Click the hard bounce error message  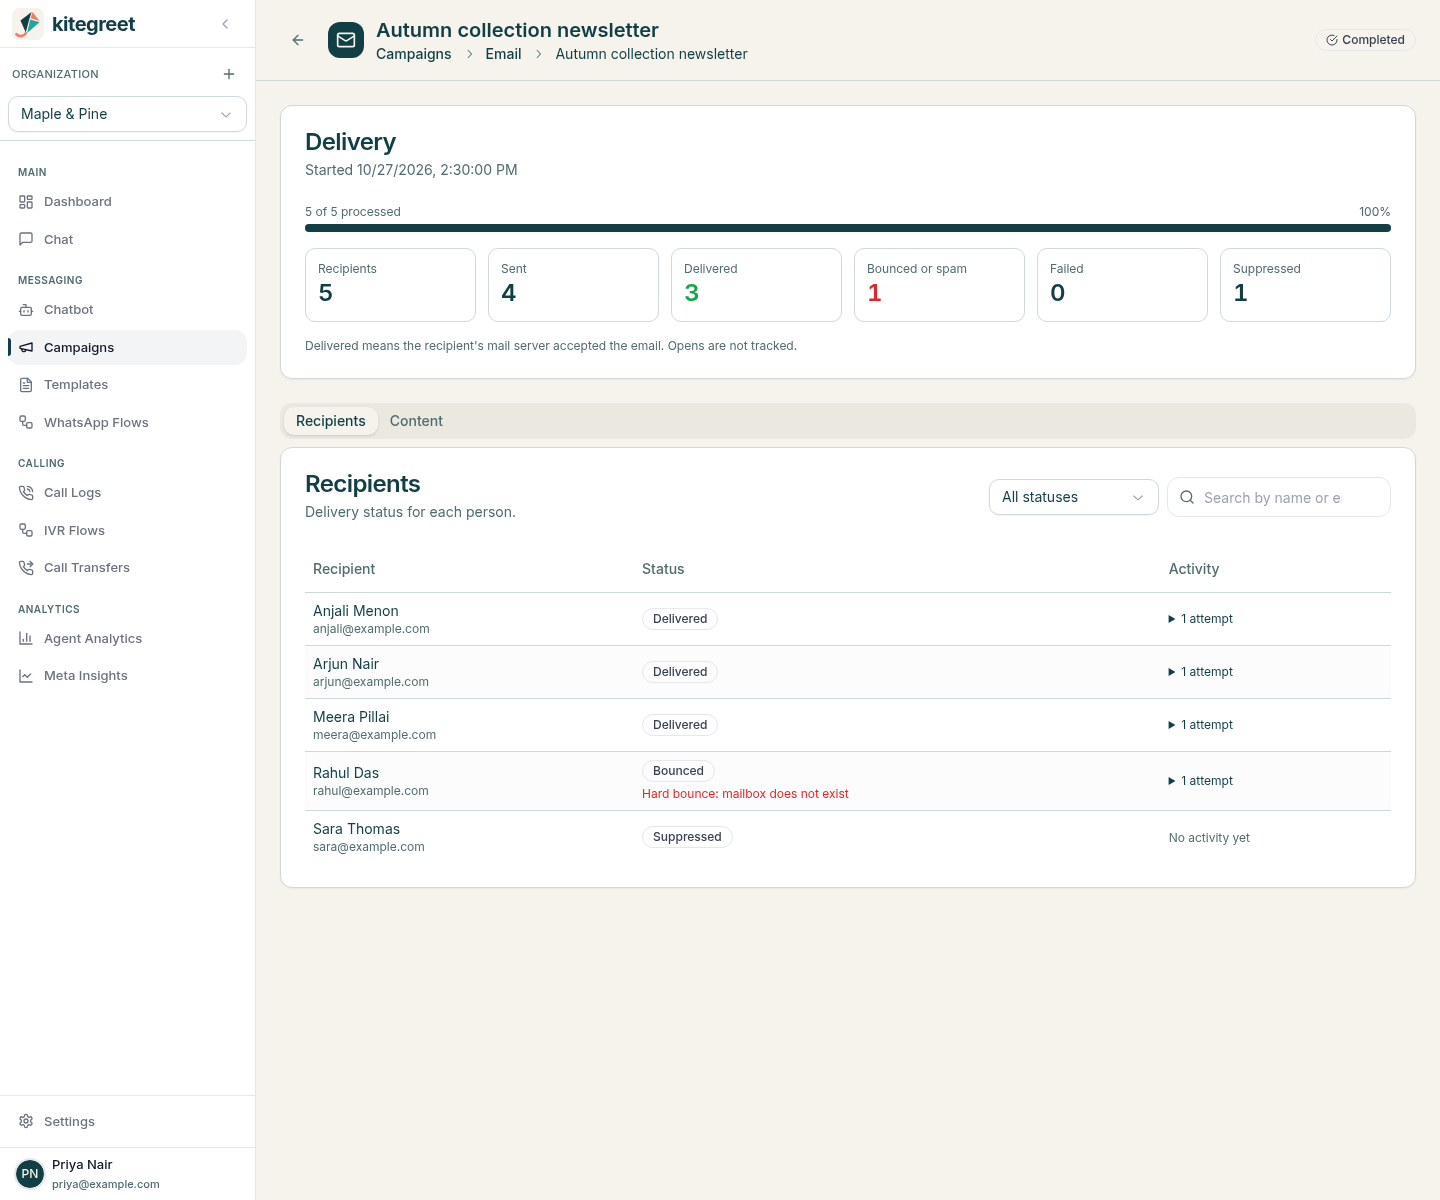pos(745,794)
